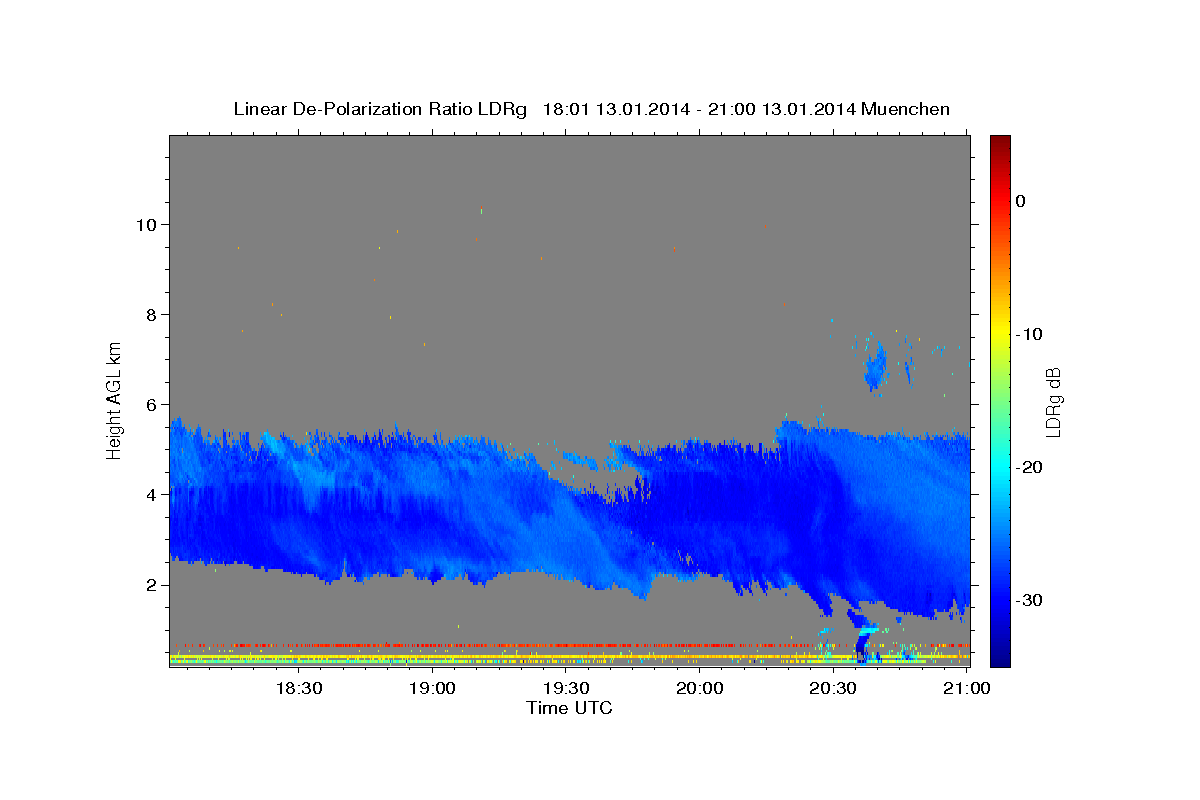Click the colorbar tick label -10
The width and height of the screenshot is (1200, 800).
click(x=1028, y=334)
